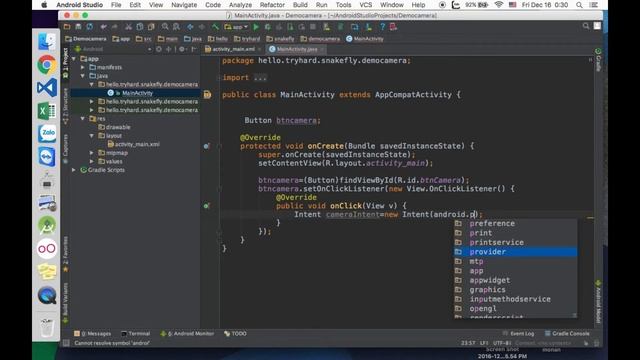The image size is (640, 360).
Task: Click the Debug app bug icon
Action: point(268,27)
